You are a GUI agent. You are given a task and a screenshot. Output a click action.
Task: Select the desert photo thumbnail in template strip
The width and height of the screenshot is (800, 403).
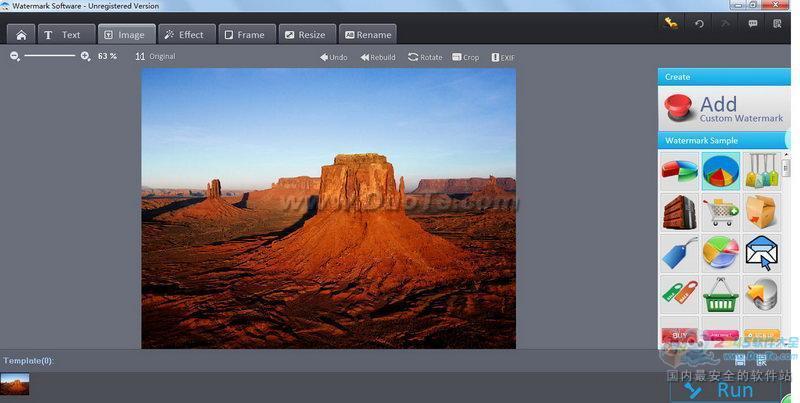(x=15, y=384)
